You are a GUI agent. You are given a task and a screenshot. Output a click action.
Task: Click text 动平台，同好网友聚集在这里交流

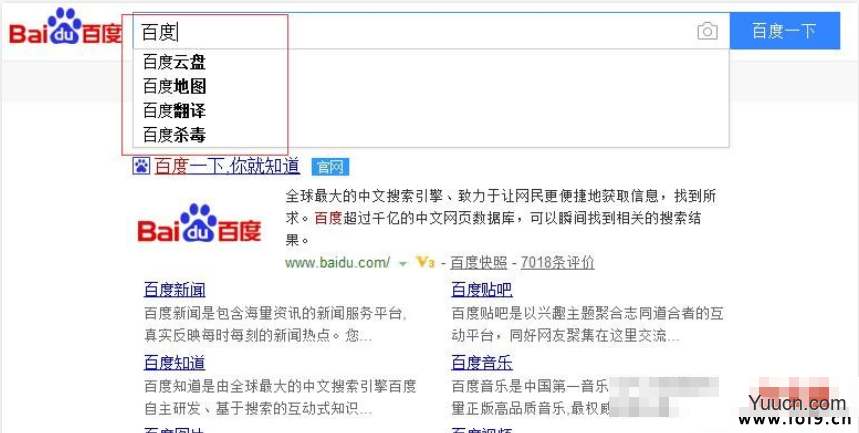click(x=558, y=335)
